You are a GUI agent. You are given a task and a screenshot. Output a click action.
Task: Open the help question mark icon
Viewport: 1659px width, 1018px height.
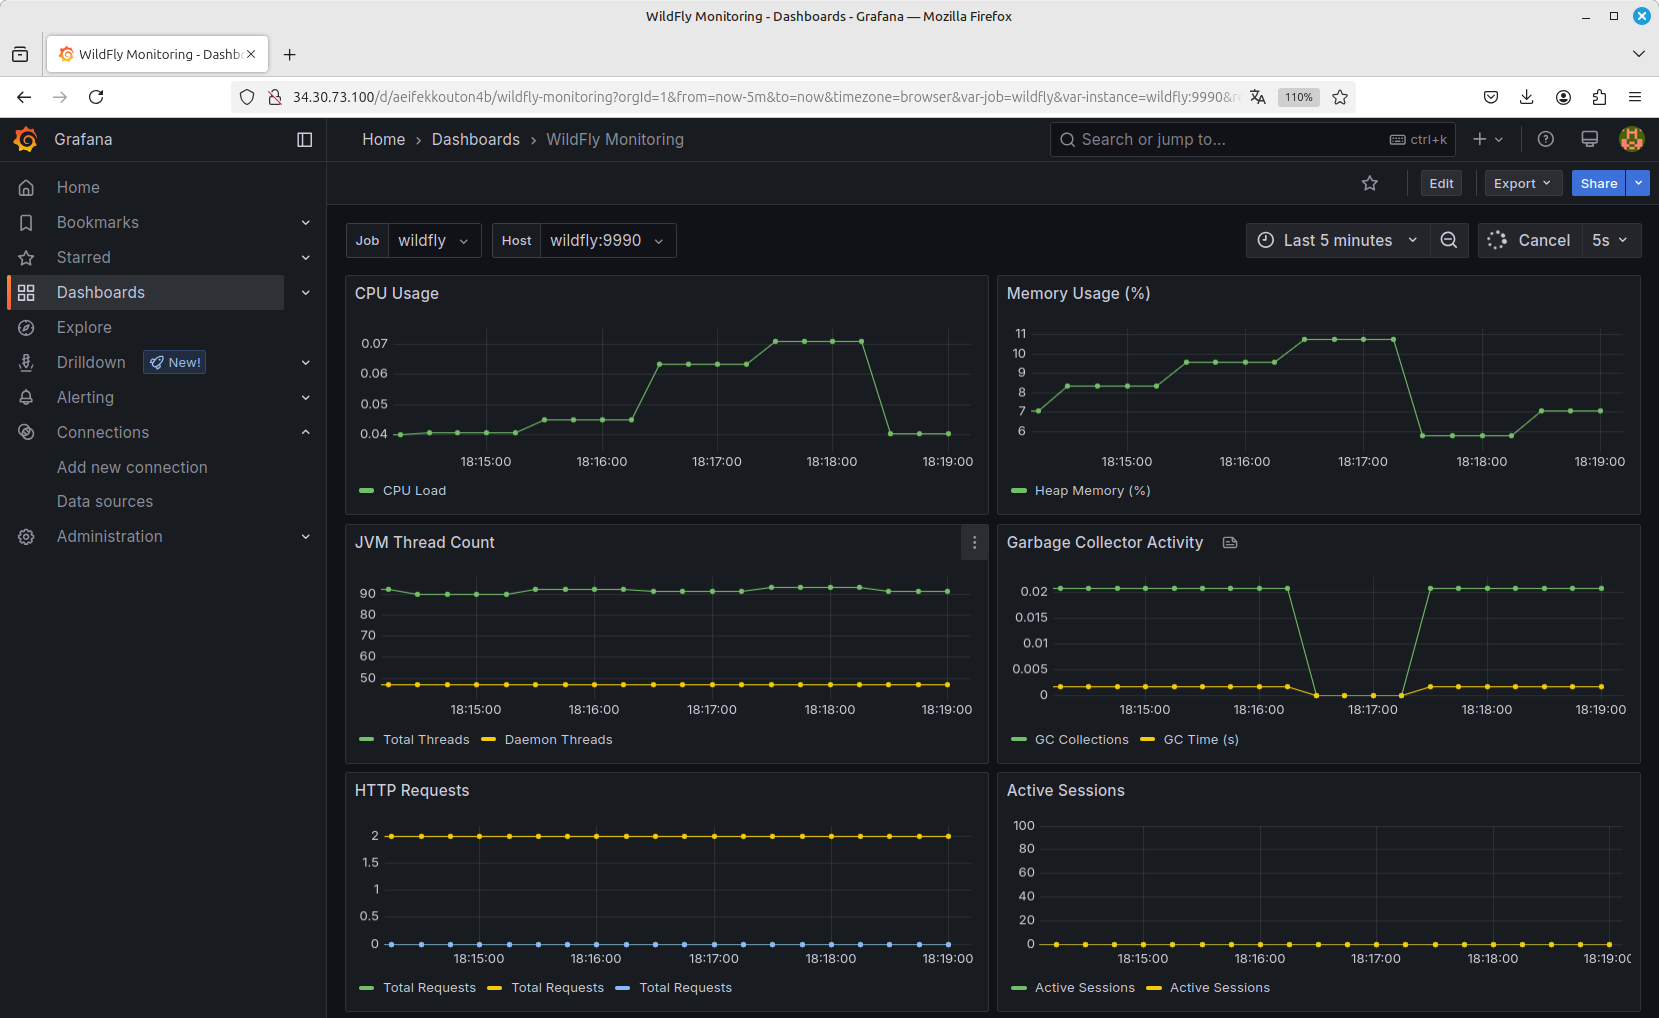coord(1545,140)
